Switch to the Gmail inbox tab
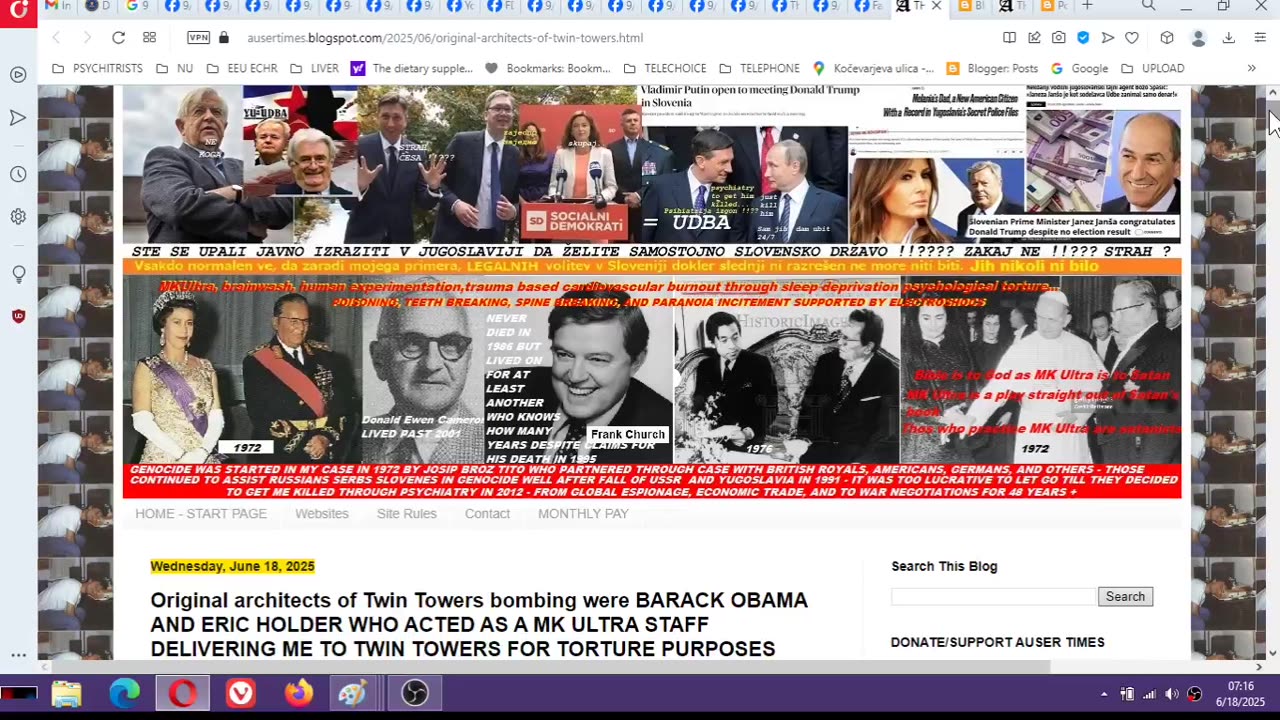The width and height of the screenshot is (1280, 720). [58, 6]
